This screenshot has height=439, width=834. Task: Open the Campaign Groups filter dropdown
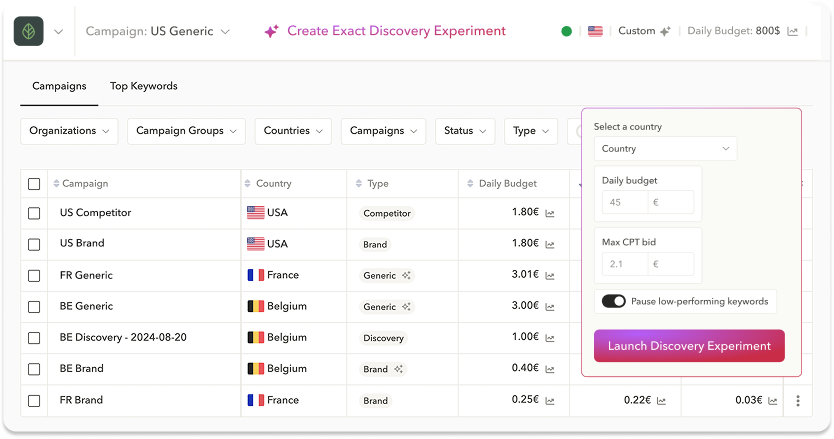[186, 131]
